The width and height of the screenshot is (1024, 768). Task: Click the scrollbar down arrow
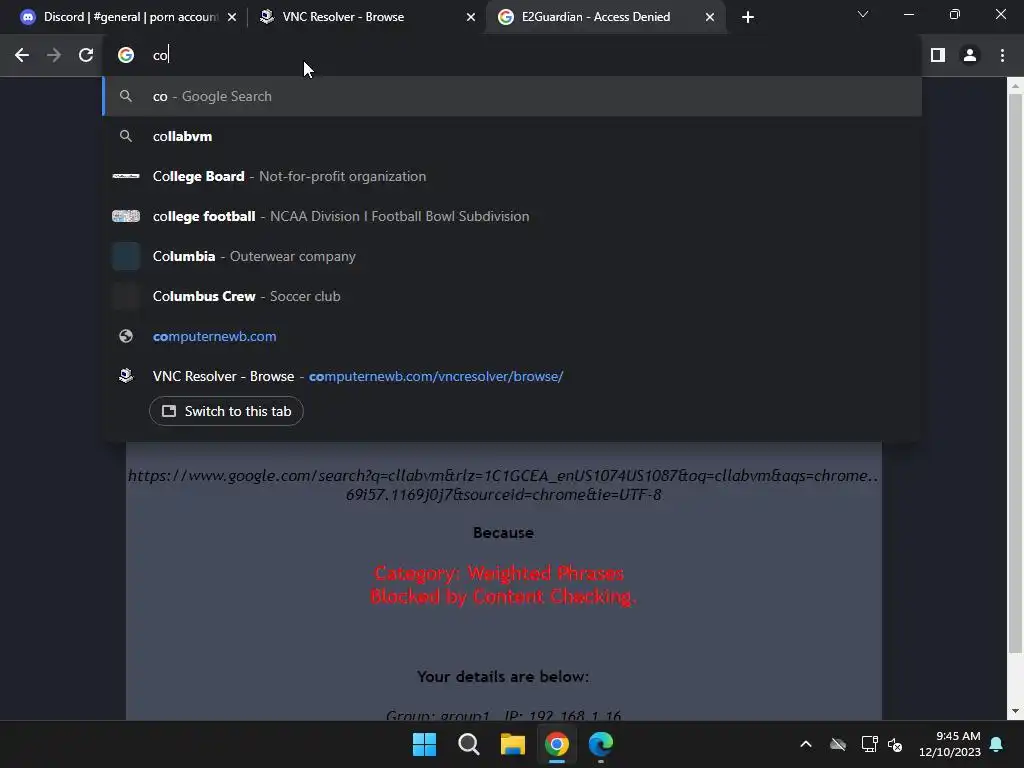coord(1015,711)
